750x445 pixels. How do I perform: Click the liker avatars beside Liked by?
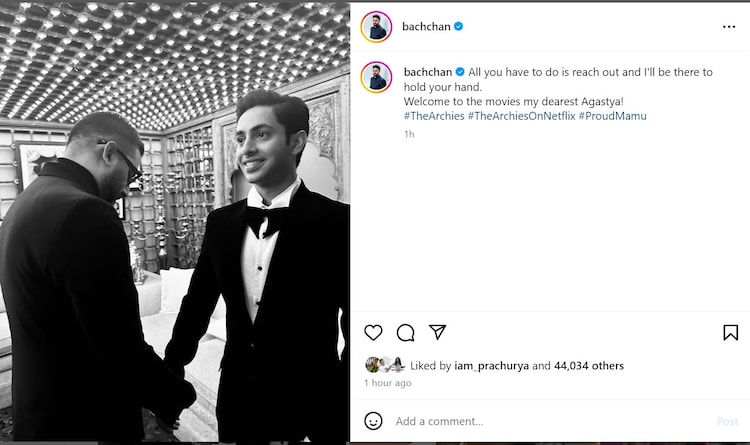click(x=384, y=366)
